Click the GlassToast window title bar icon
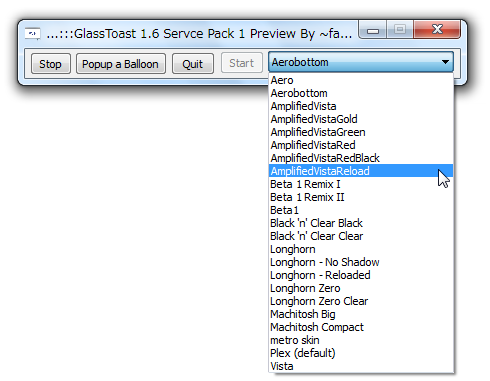490x381 pixels. [x=33, y=34]
